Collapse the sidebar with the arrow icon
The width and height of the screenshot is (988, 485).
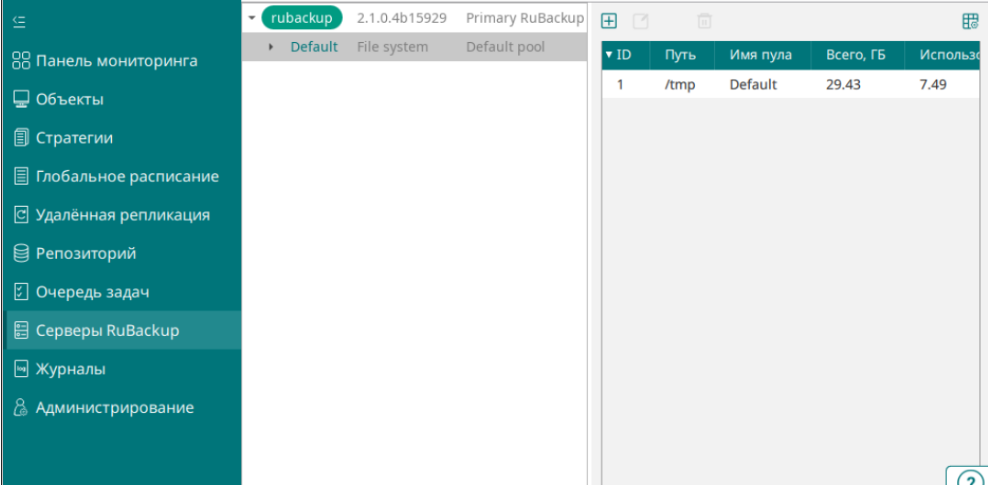click(20, 22)
